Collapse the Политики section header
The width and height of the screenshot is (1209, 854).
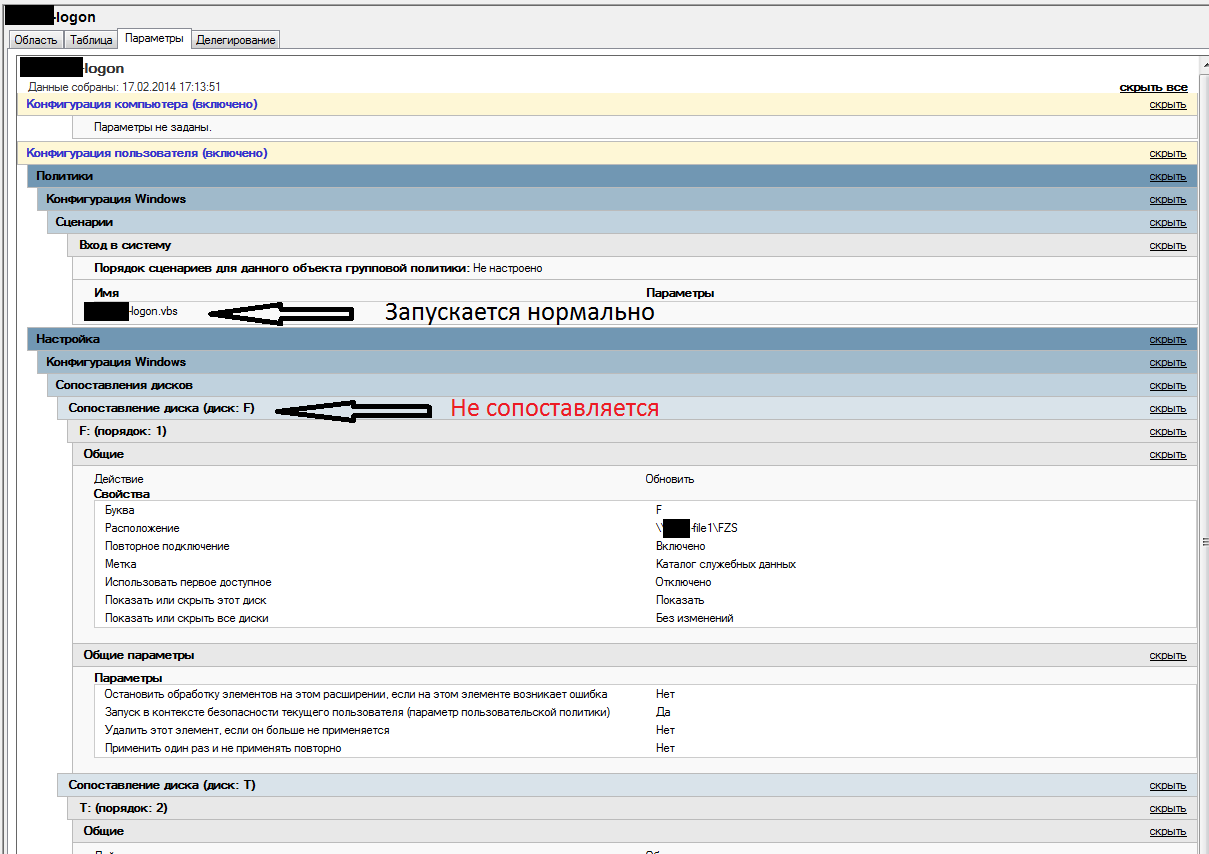[x=64, y=176]
